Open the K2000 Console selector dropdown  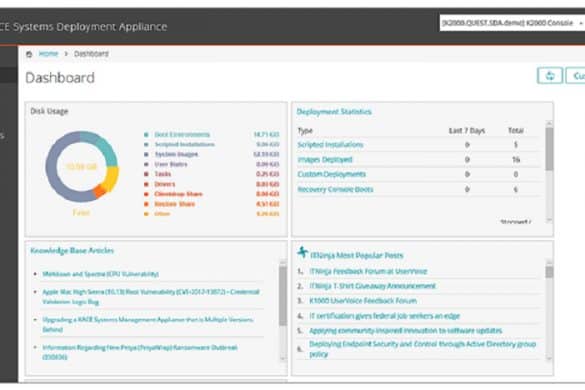pyautogui.click(x=512, y=23)
